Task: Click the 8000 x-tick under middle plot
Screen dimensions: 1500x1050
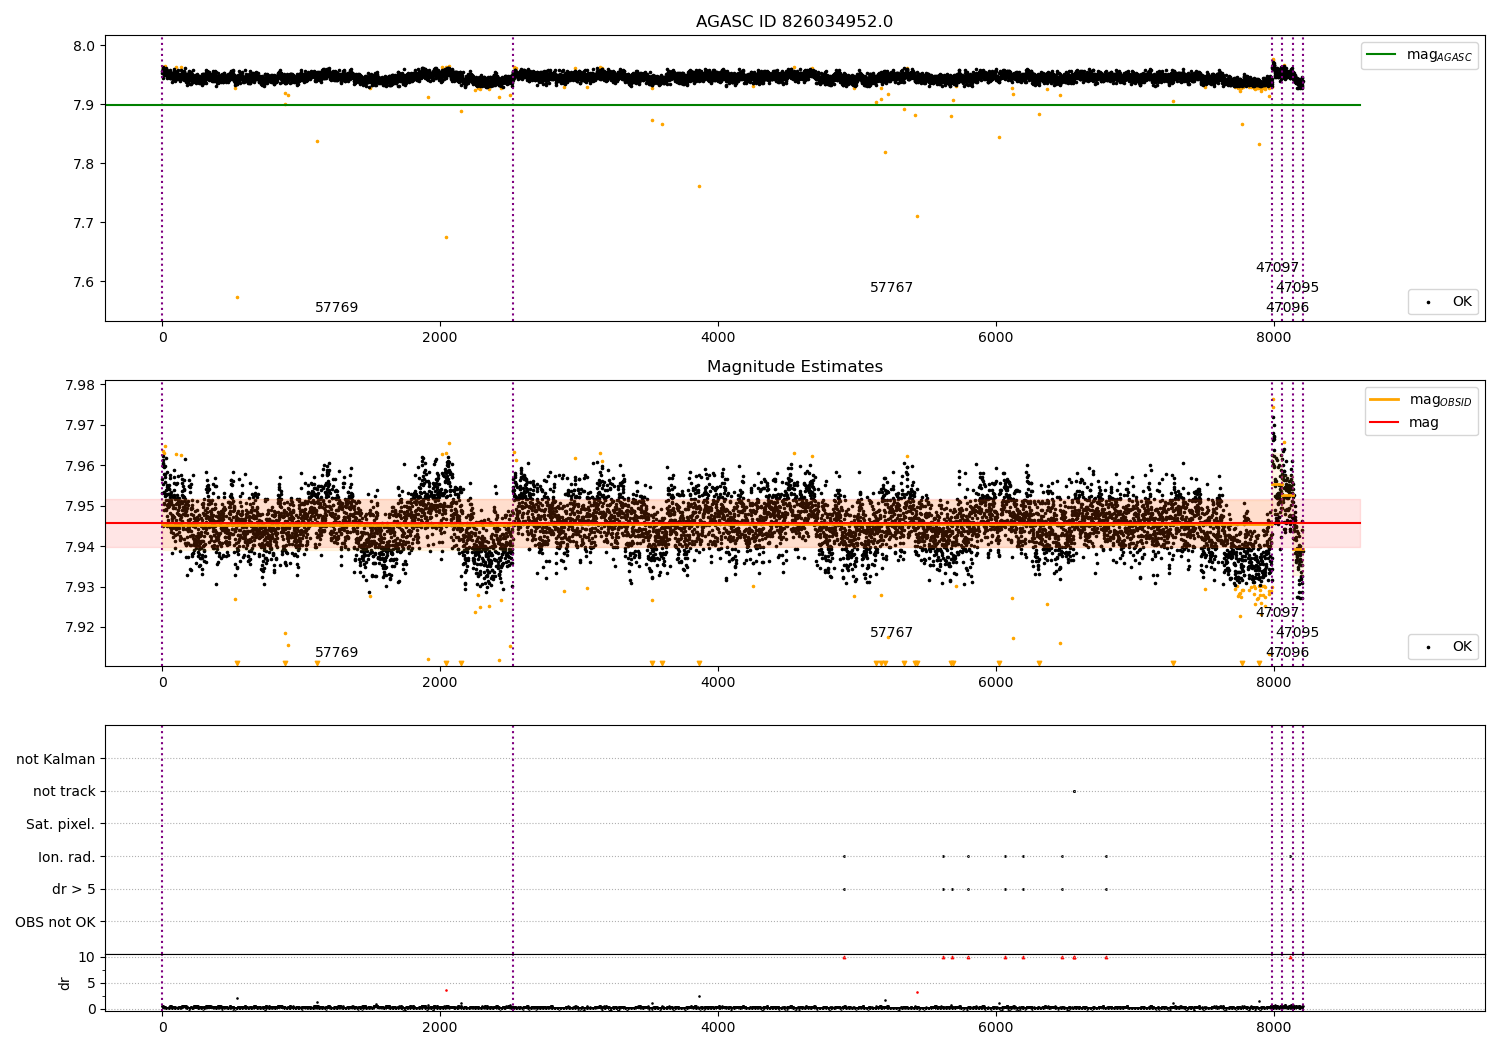Action: [1274, 683]
